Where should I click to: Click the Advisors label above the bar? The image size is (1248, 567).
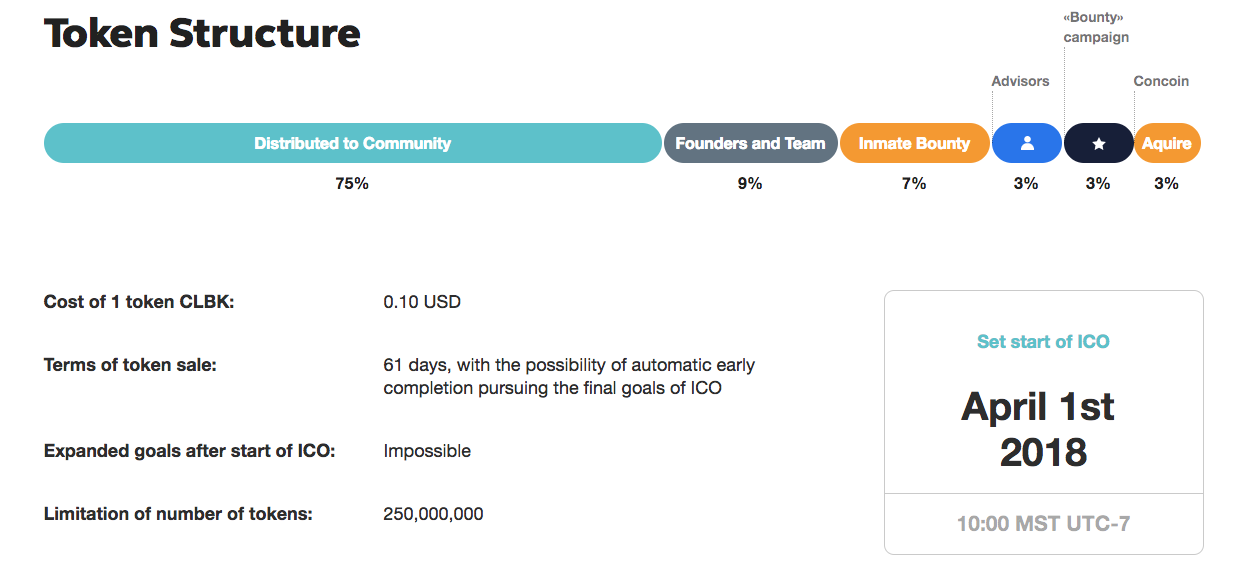tap(1020, 81)
